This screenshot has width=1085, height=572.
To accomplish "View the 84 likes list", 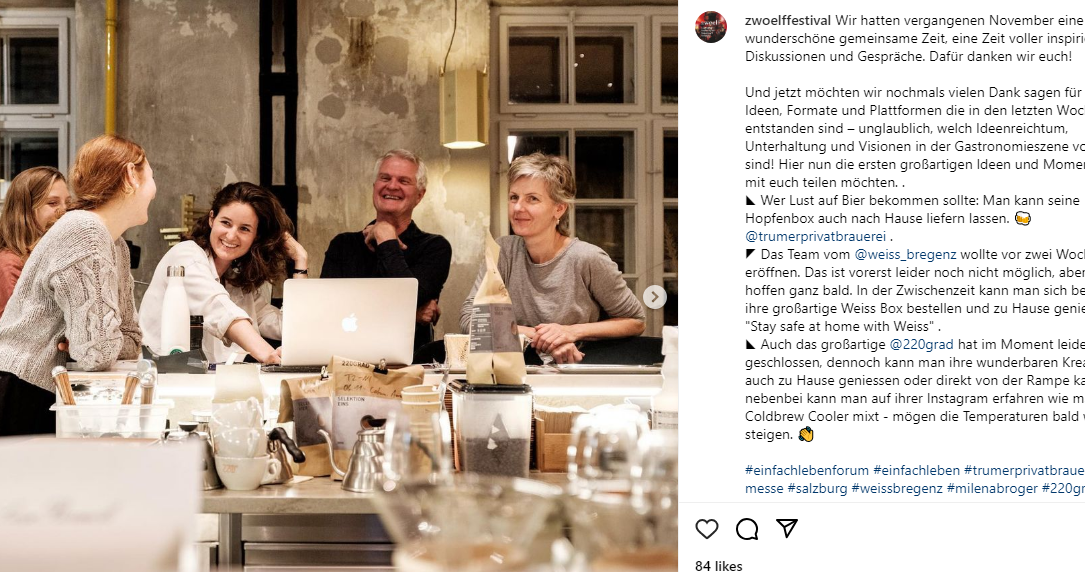I will click(719, 566).
